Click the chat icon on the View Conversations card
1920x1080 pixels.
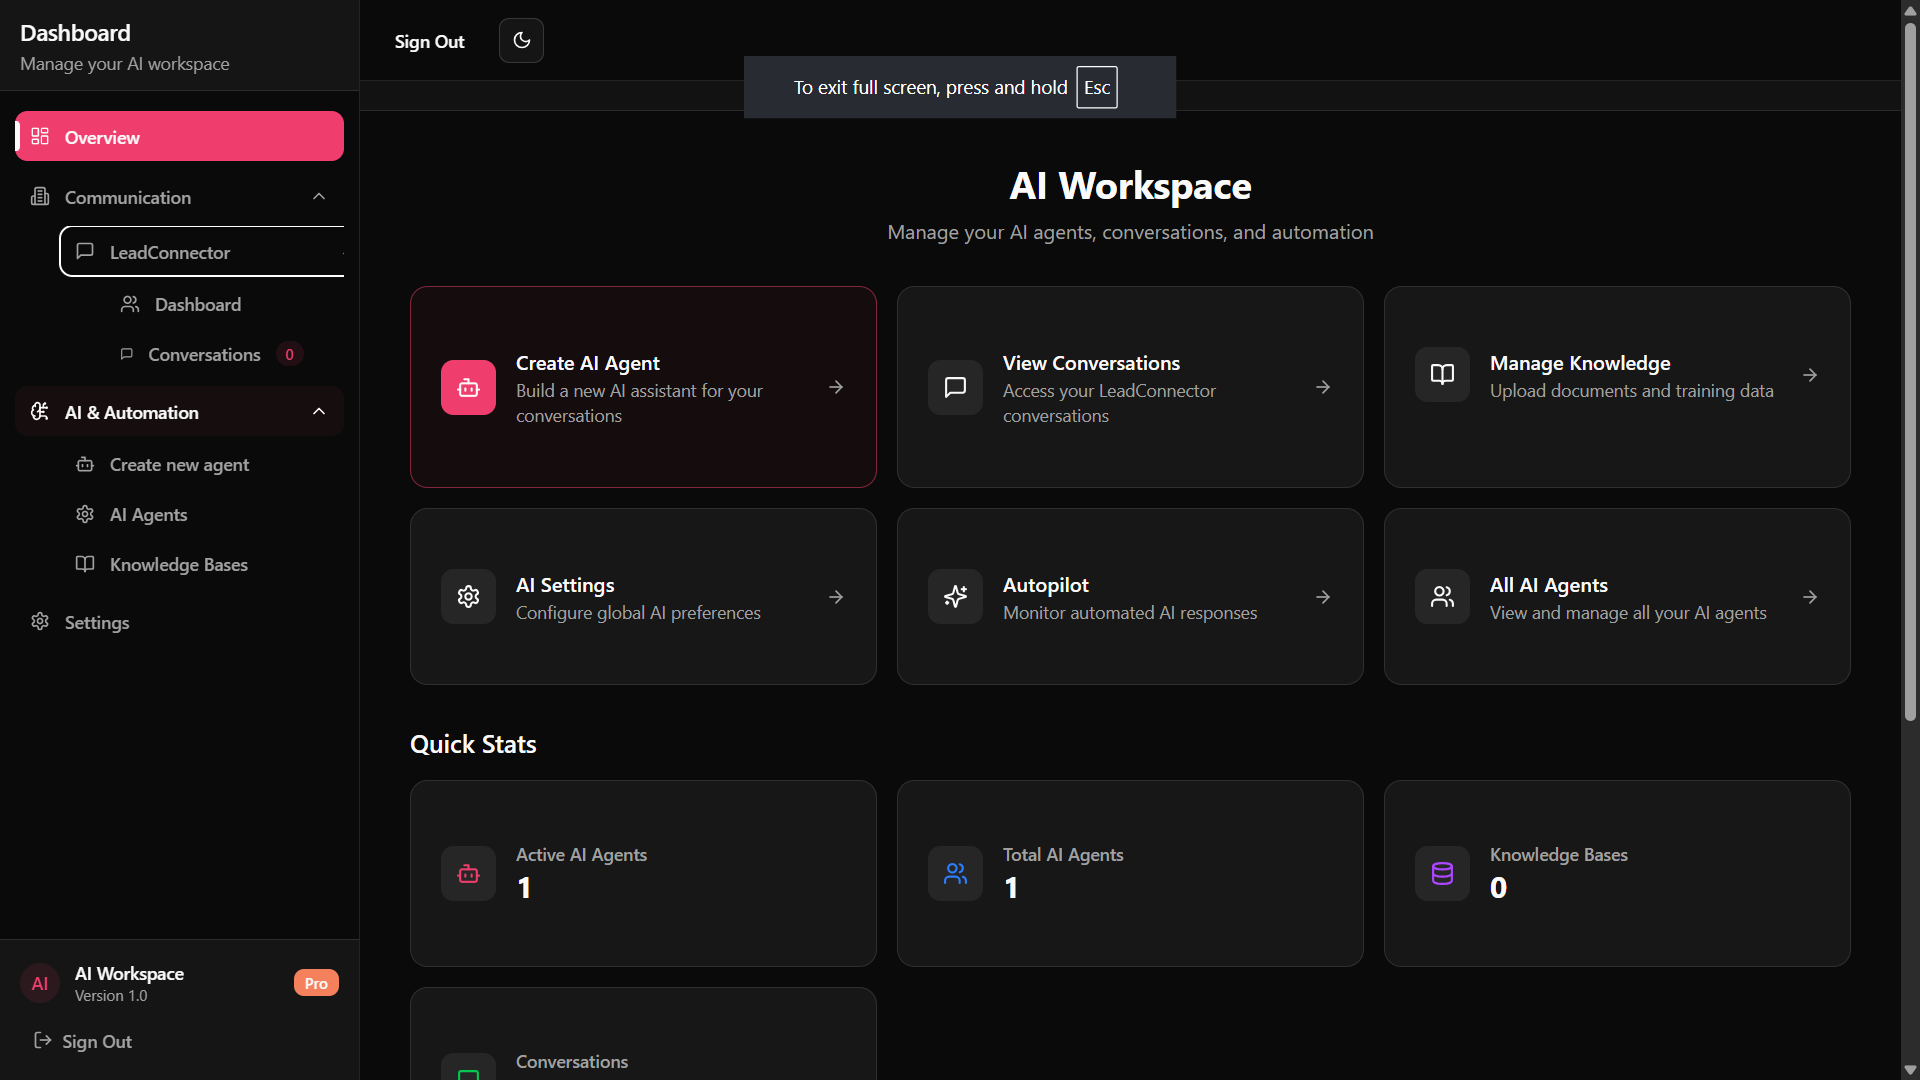tap(955, 387)
